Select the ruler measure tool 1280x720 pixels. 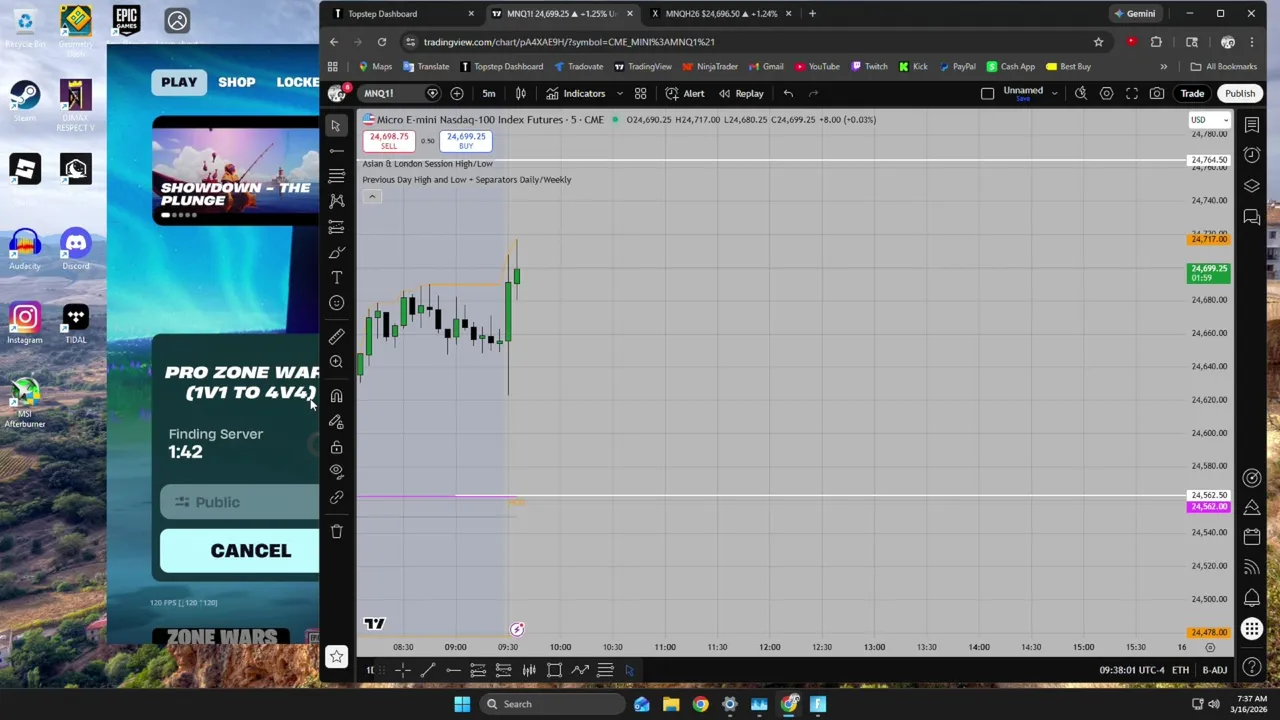coord(336,336)
